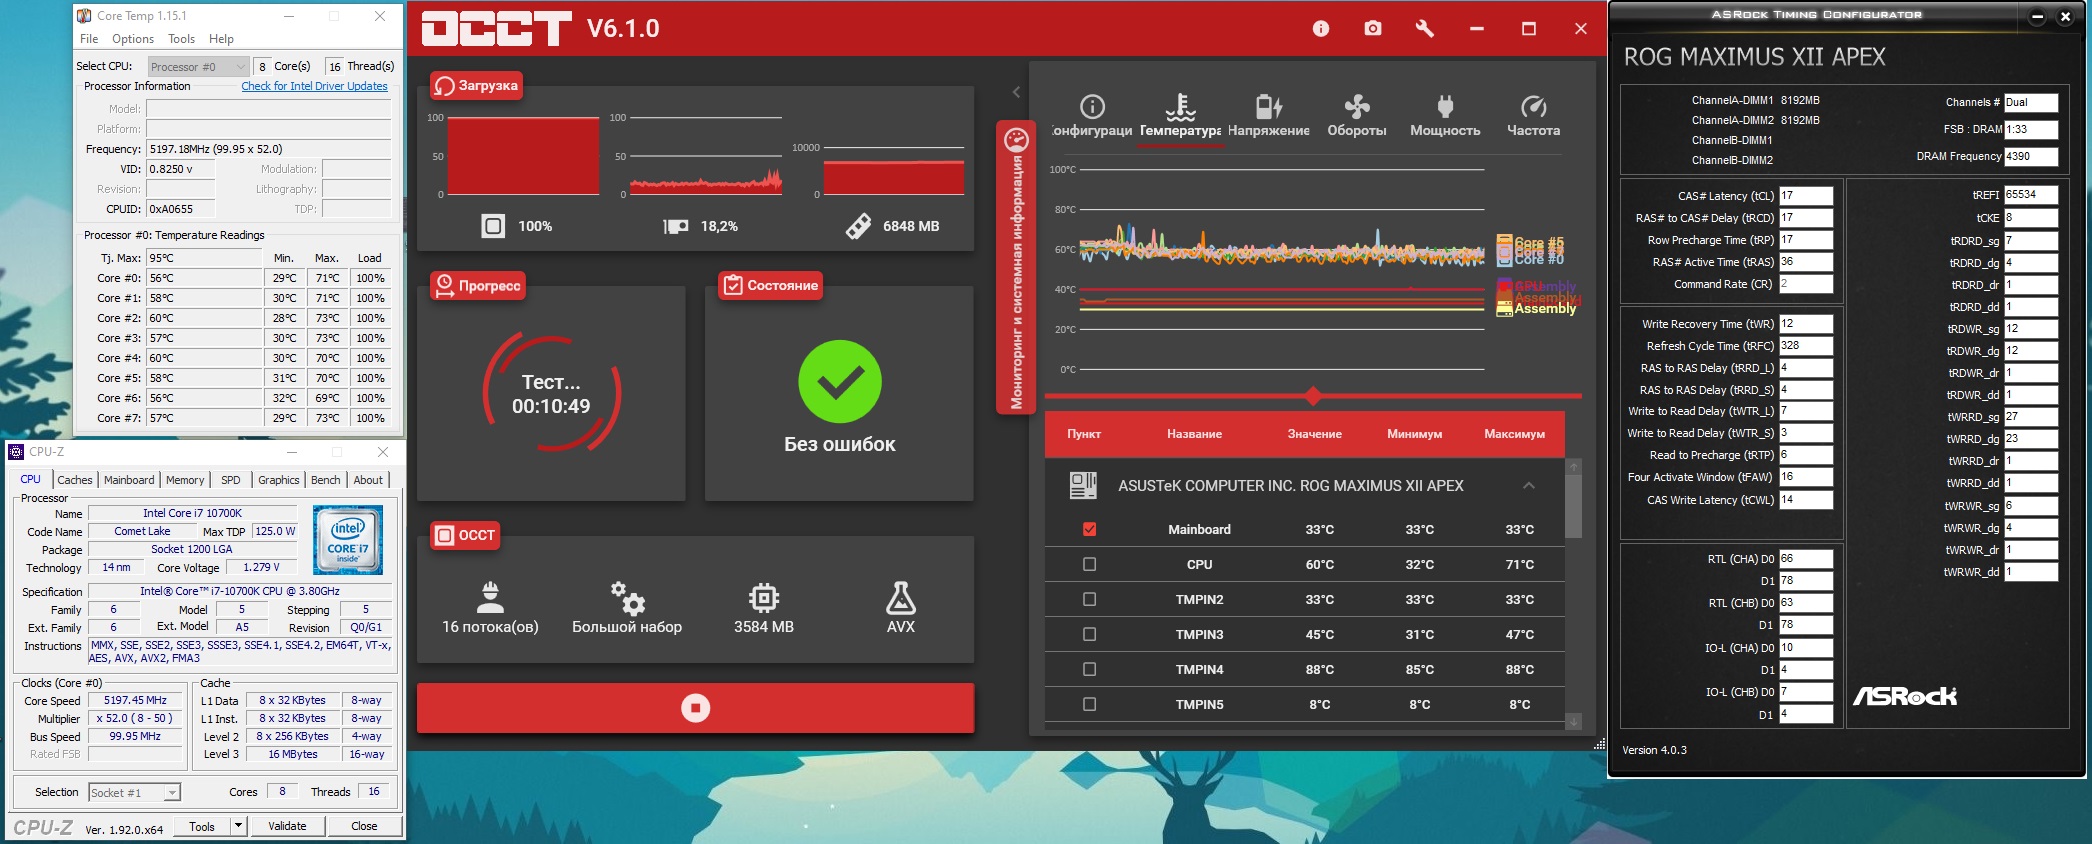The height and width of the screenshot is (844, 2092).
Task: Uncheck the Mainboard temperature checkbox
Action: [1090, 529]
